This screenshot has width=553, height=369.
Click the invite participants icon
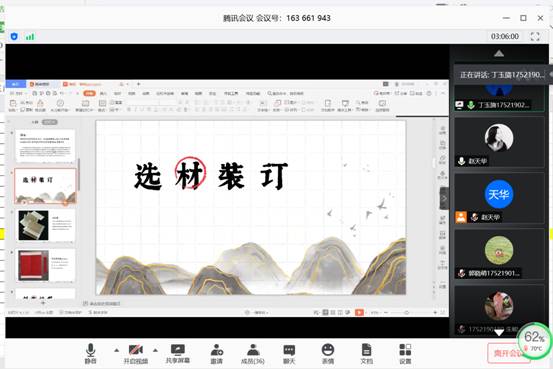pyautogui.click(x=217, y=354)
